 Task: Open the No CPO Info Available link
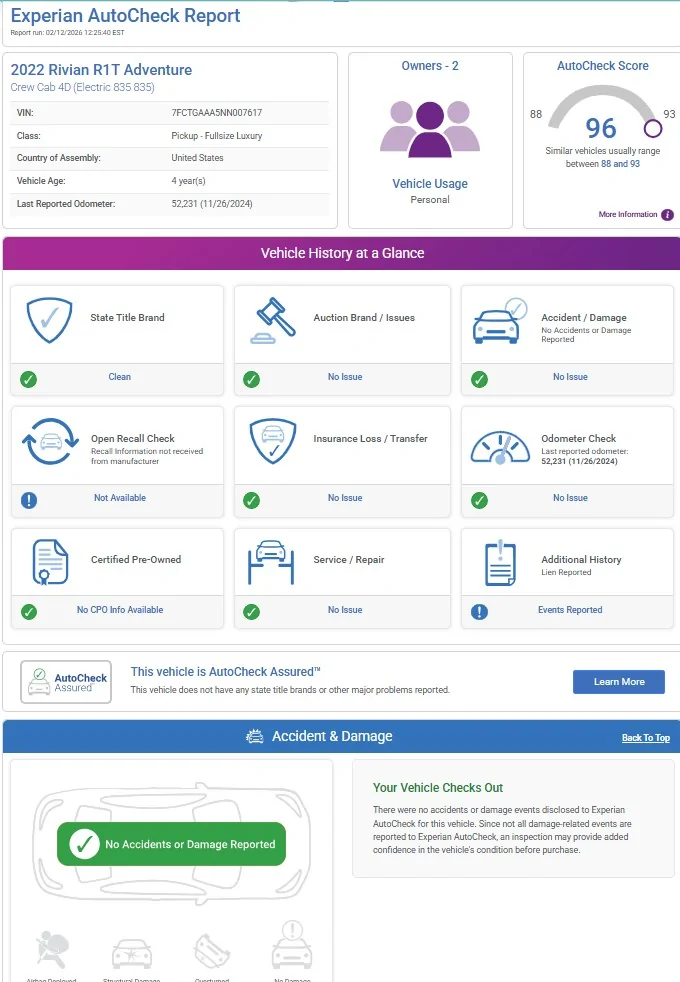click(120, 609)
